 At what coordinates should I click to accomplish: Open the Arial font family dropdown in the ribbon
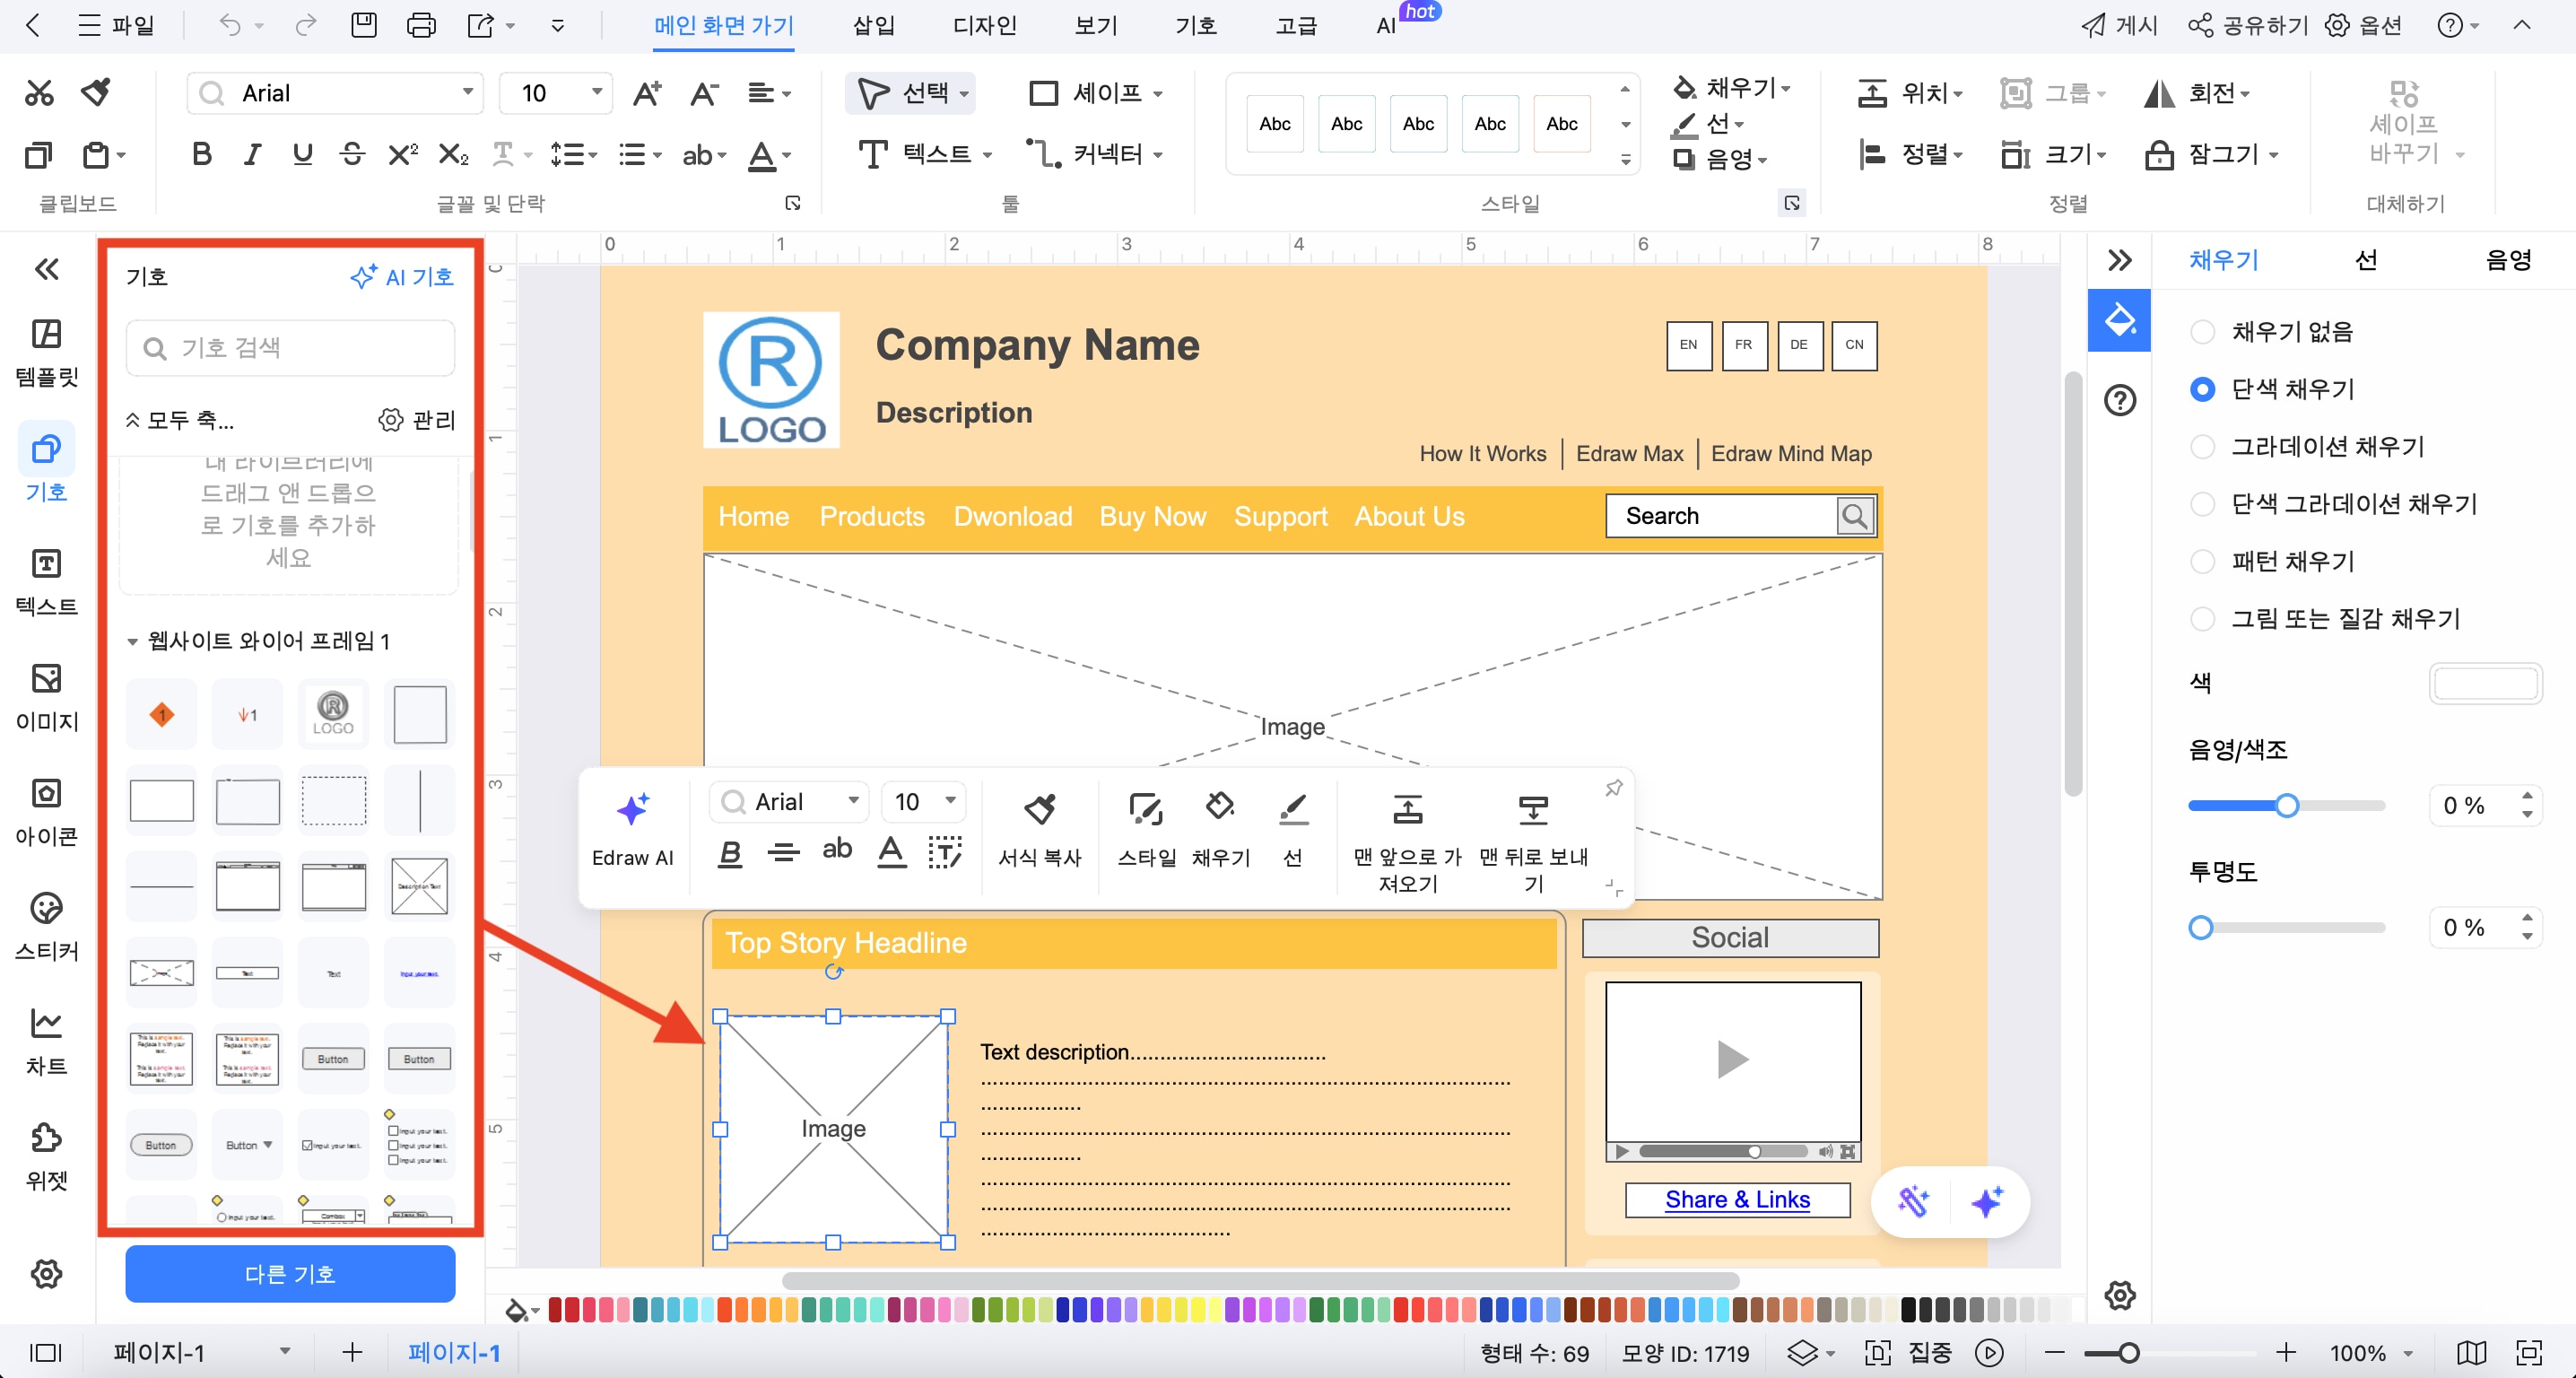pyautogui.click(x=467, y=92)
